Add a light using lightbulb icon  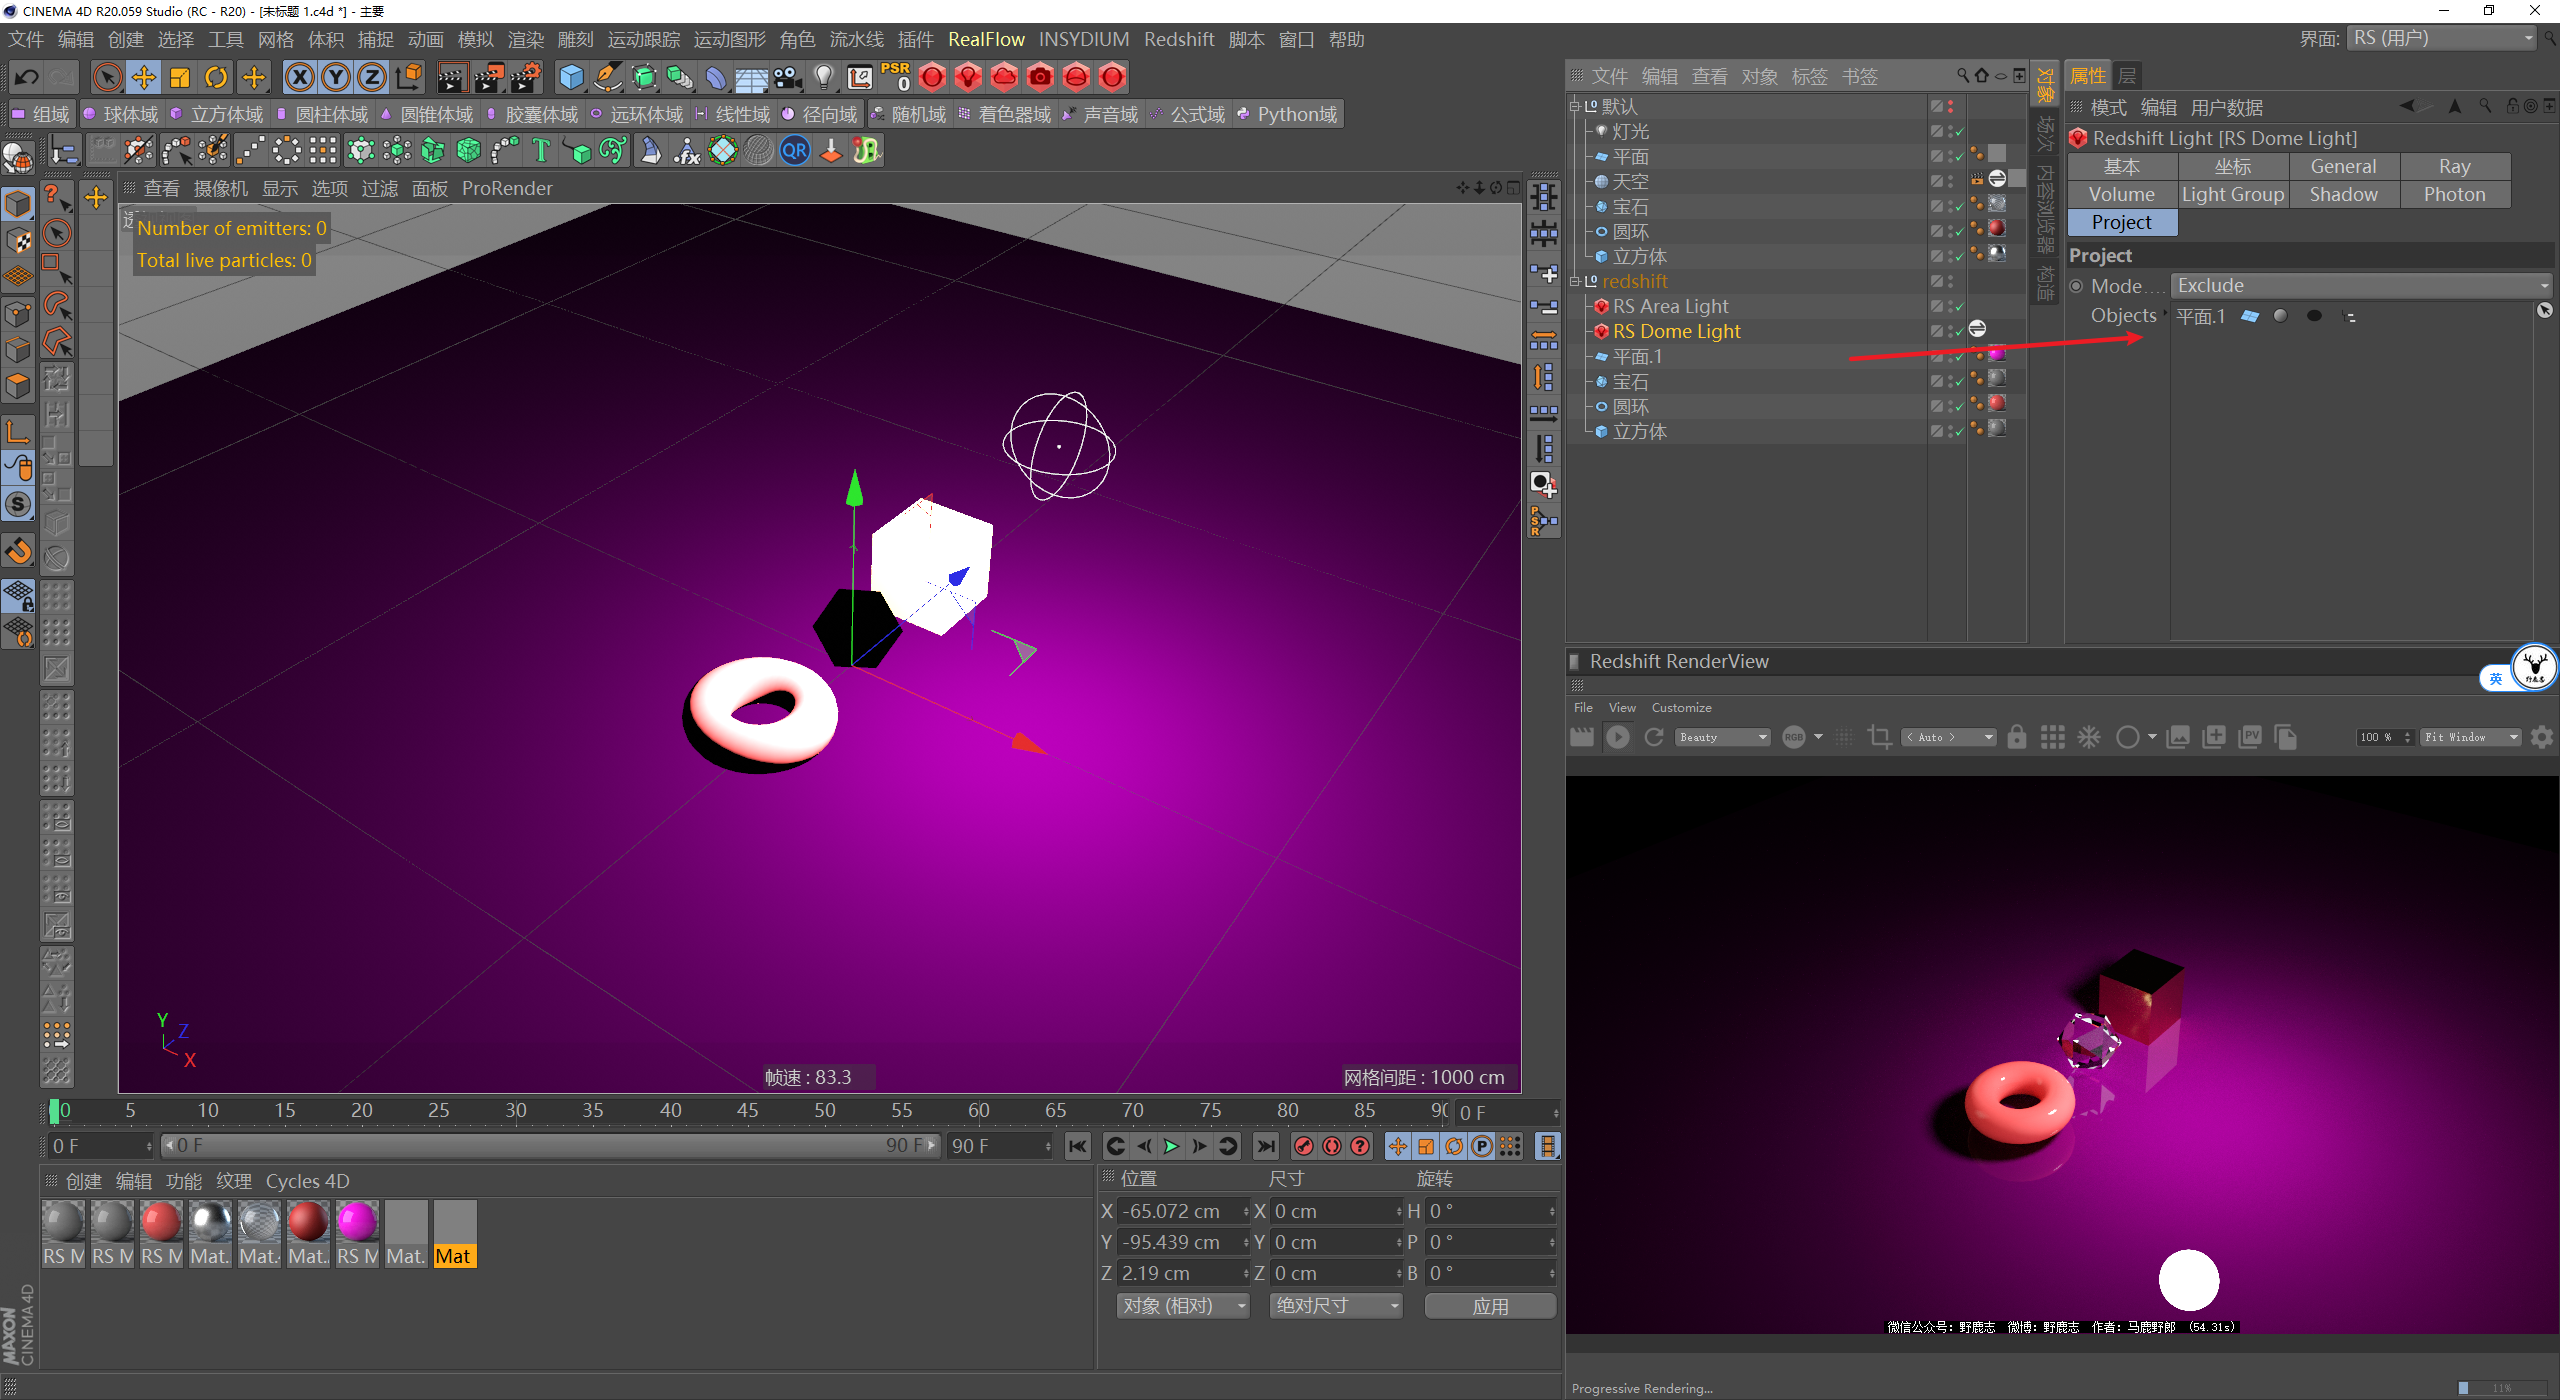(x=823, y=77)
